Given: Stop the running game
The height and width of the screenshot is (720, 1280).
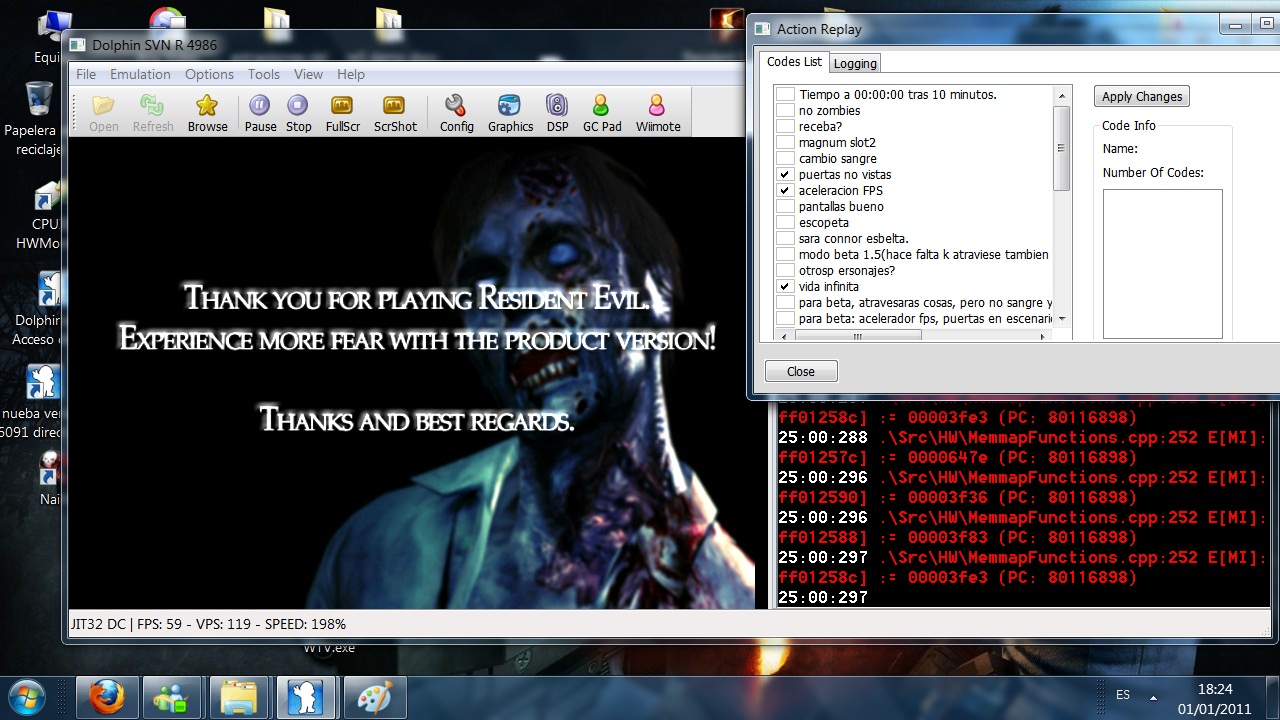Looking at the screenshot, I should (x=298, y=106).
